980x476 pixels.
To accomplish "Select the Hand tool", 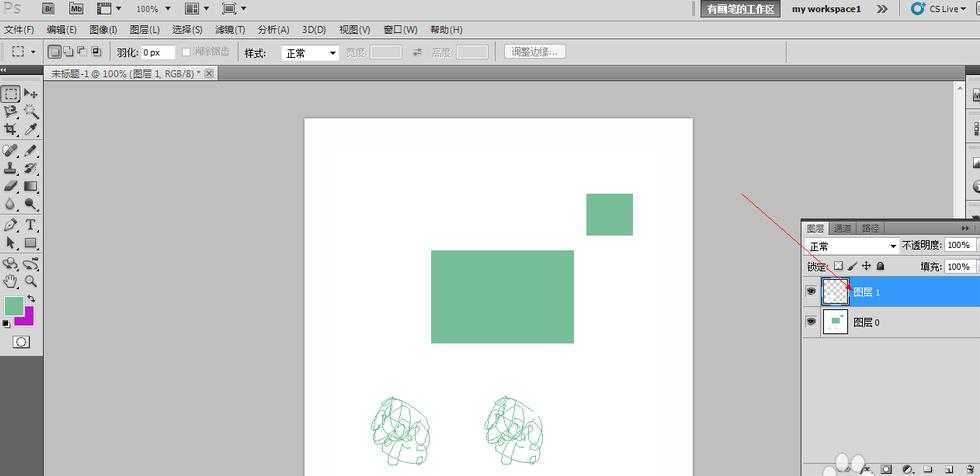I will (x=10, y=281).
